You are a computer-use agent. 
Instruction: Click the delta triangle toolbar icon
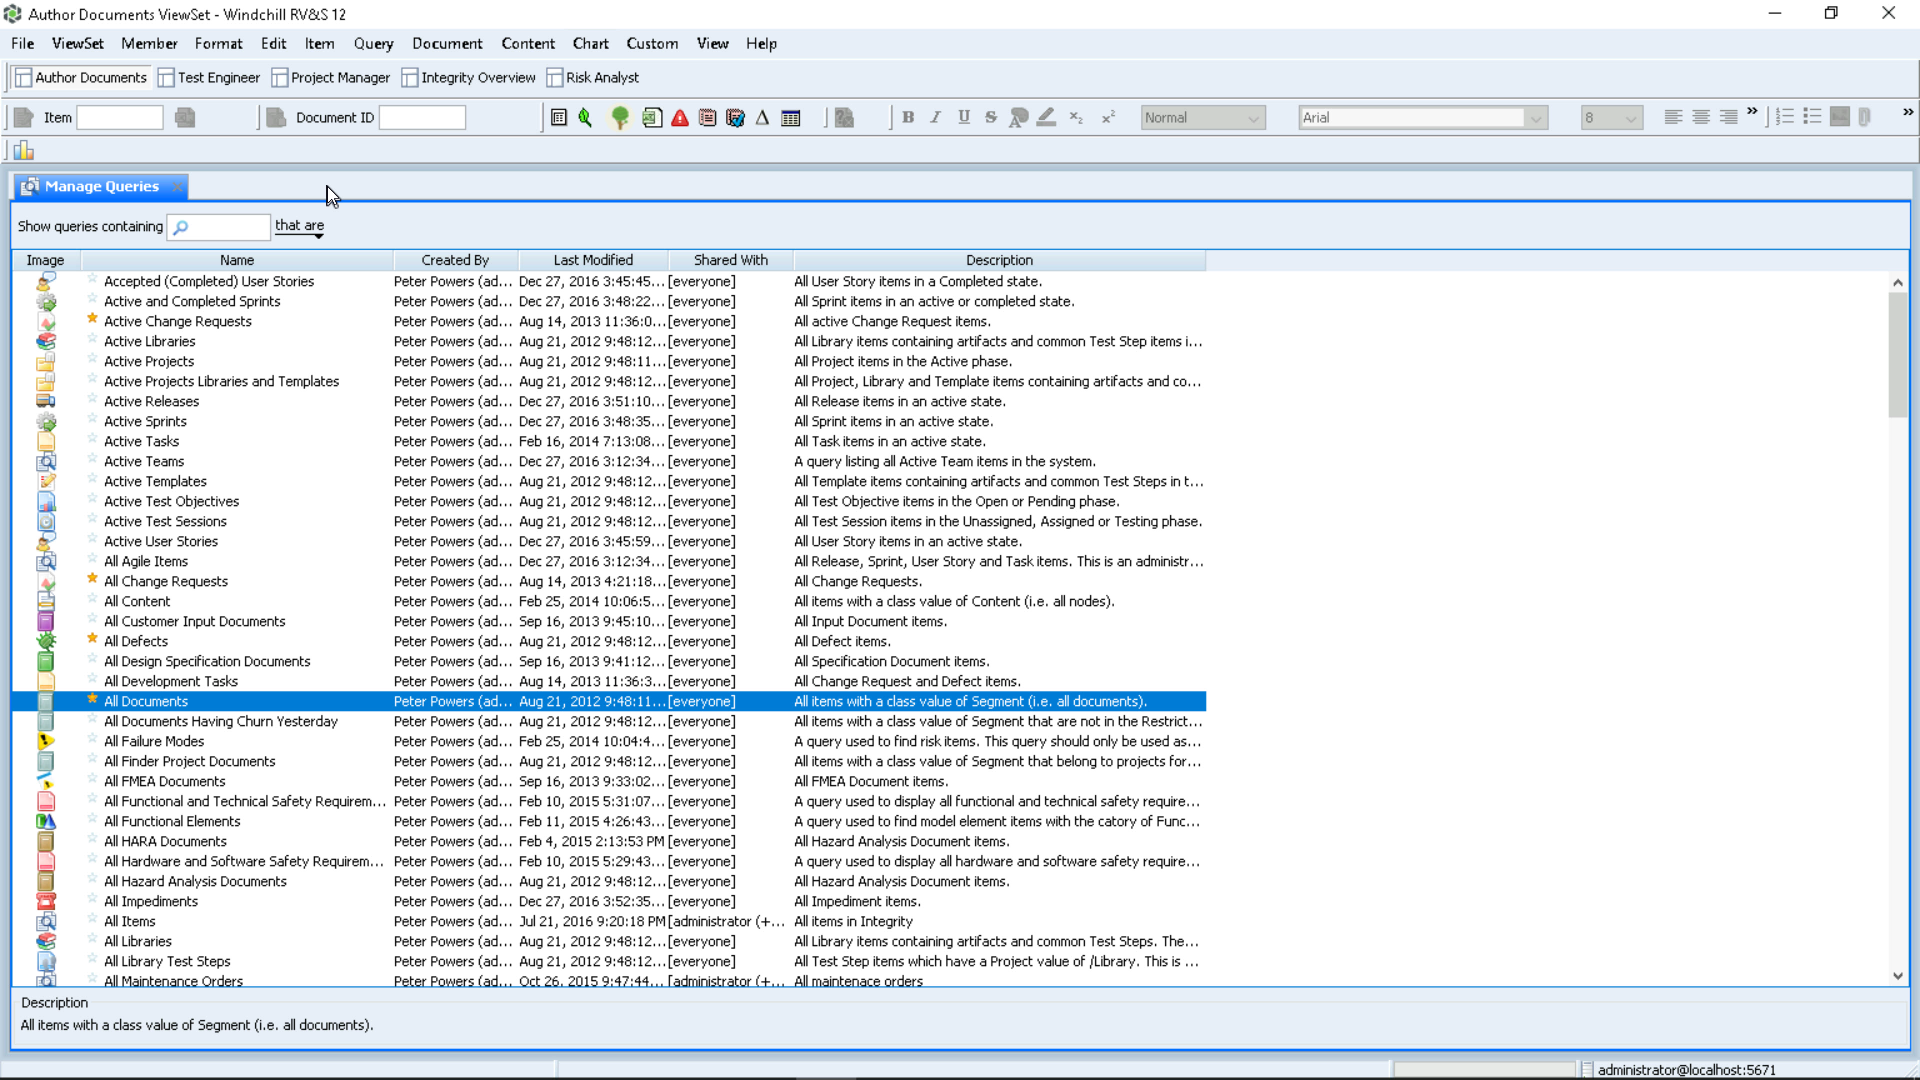pos(763,118)
